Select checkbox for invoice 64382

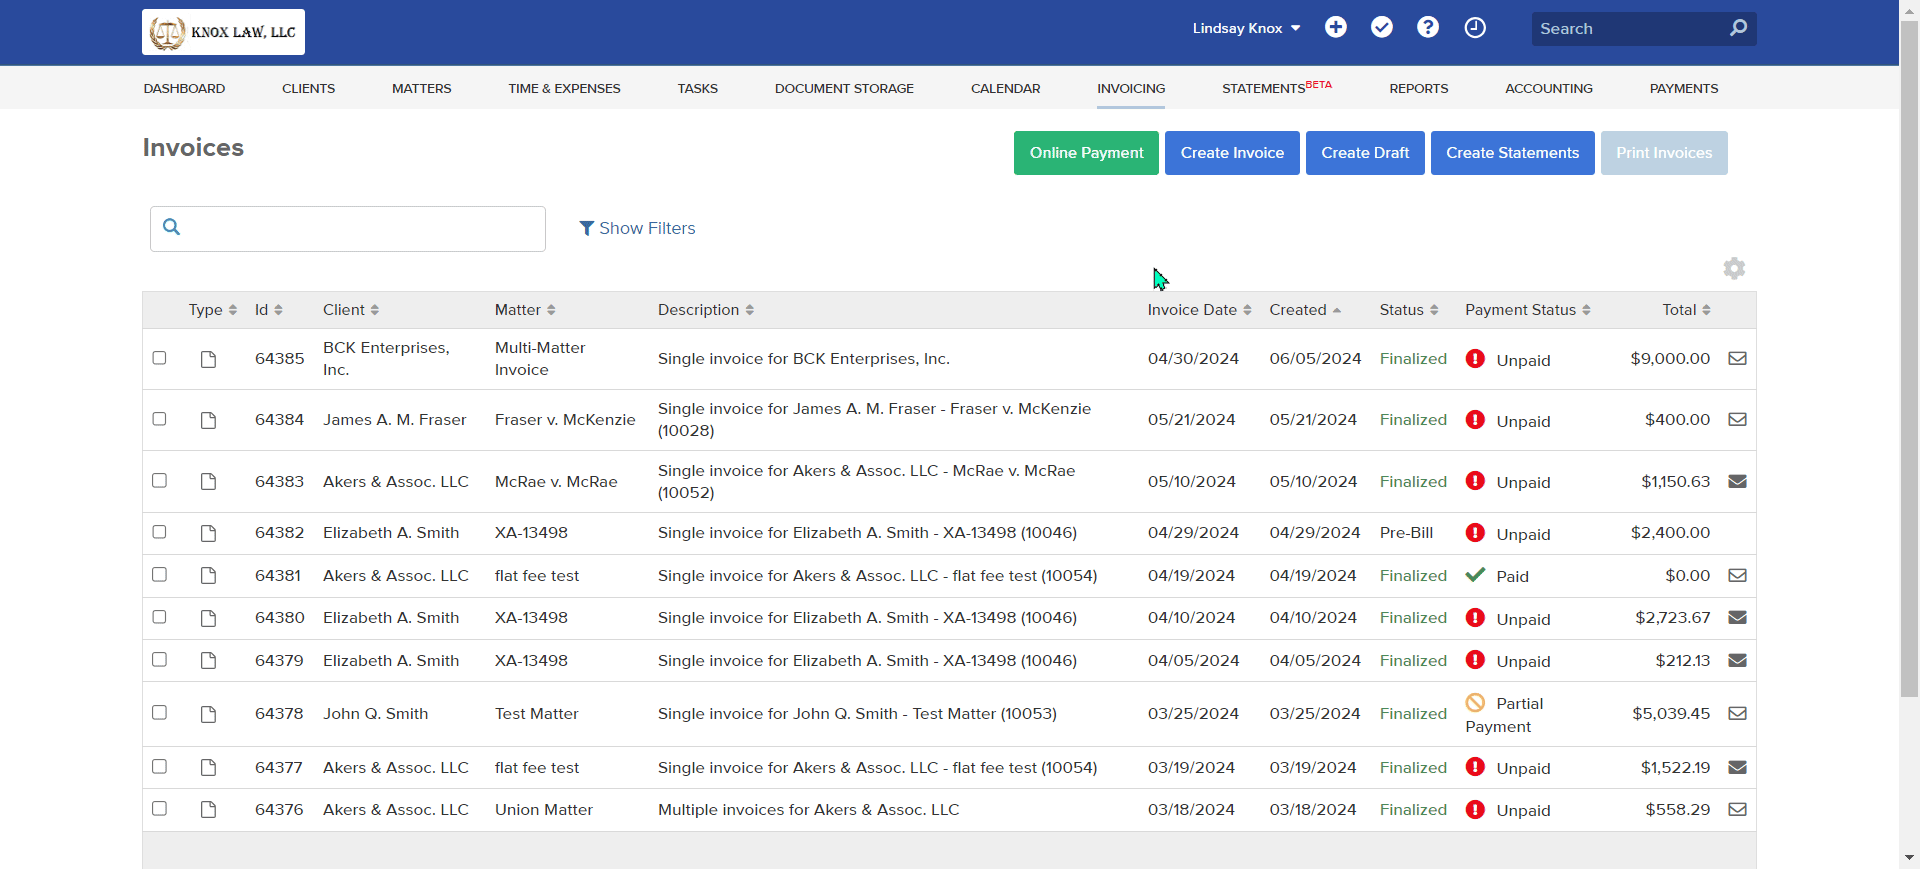tap(159, 532)
